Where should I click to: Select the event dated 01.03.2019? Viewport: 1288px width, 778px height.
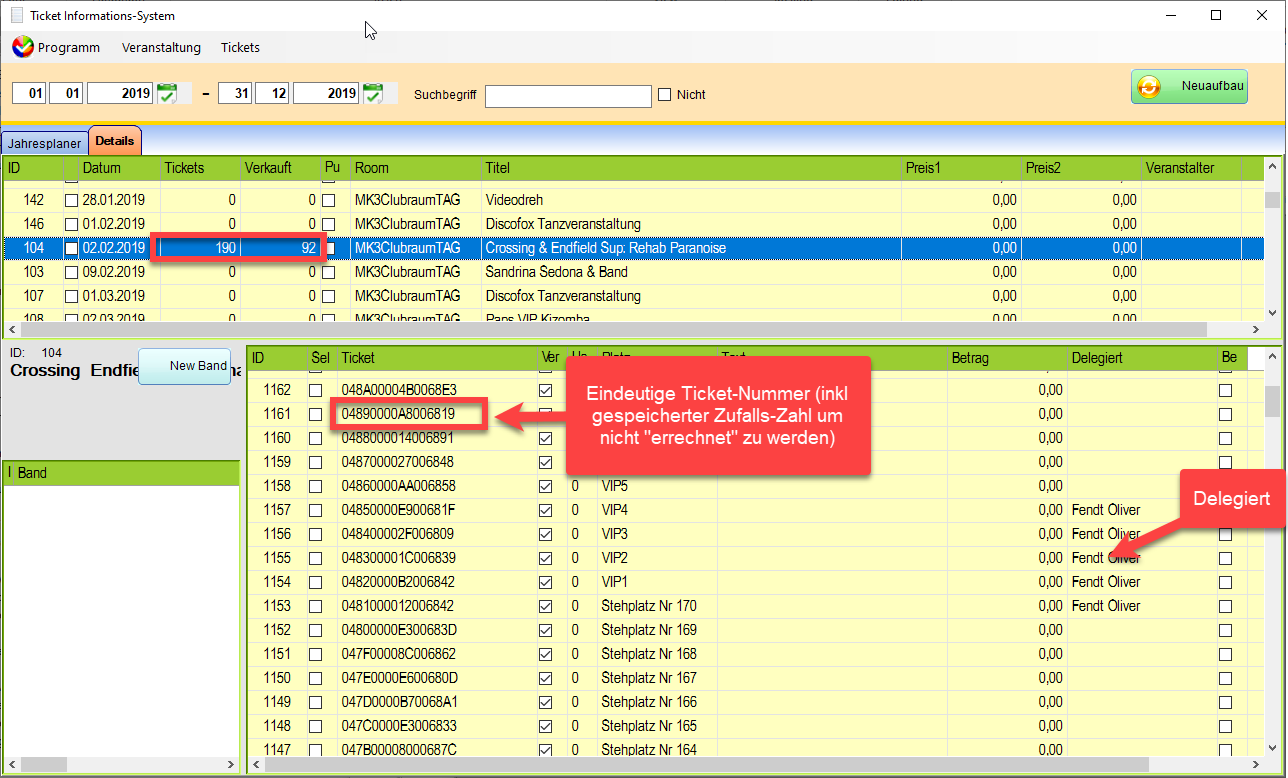(x=632, y=296)
